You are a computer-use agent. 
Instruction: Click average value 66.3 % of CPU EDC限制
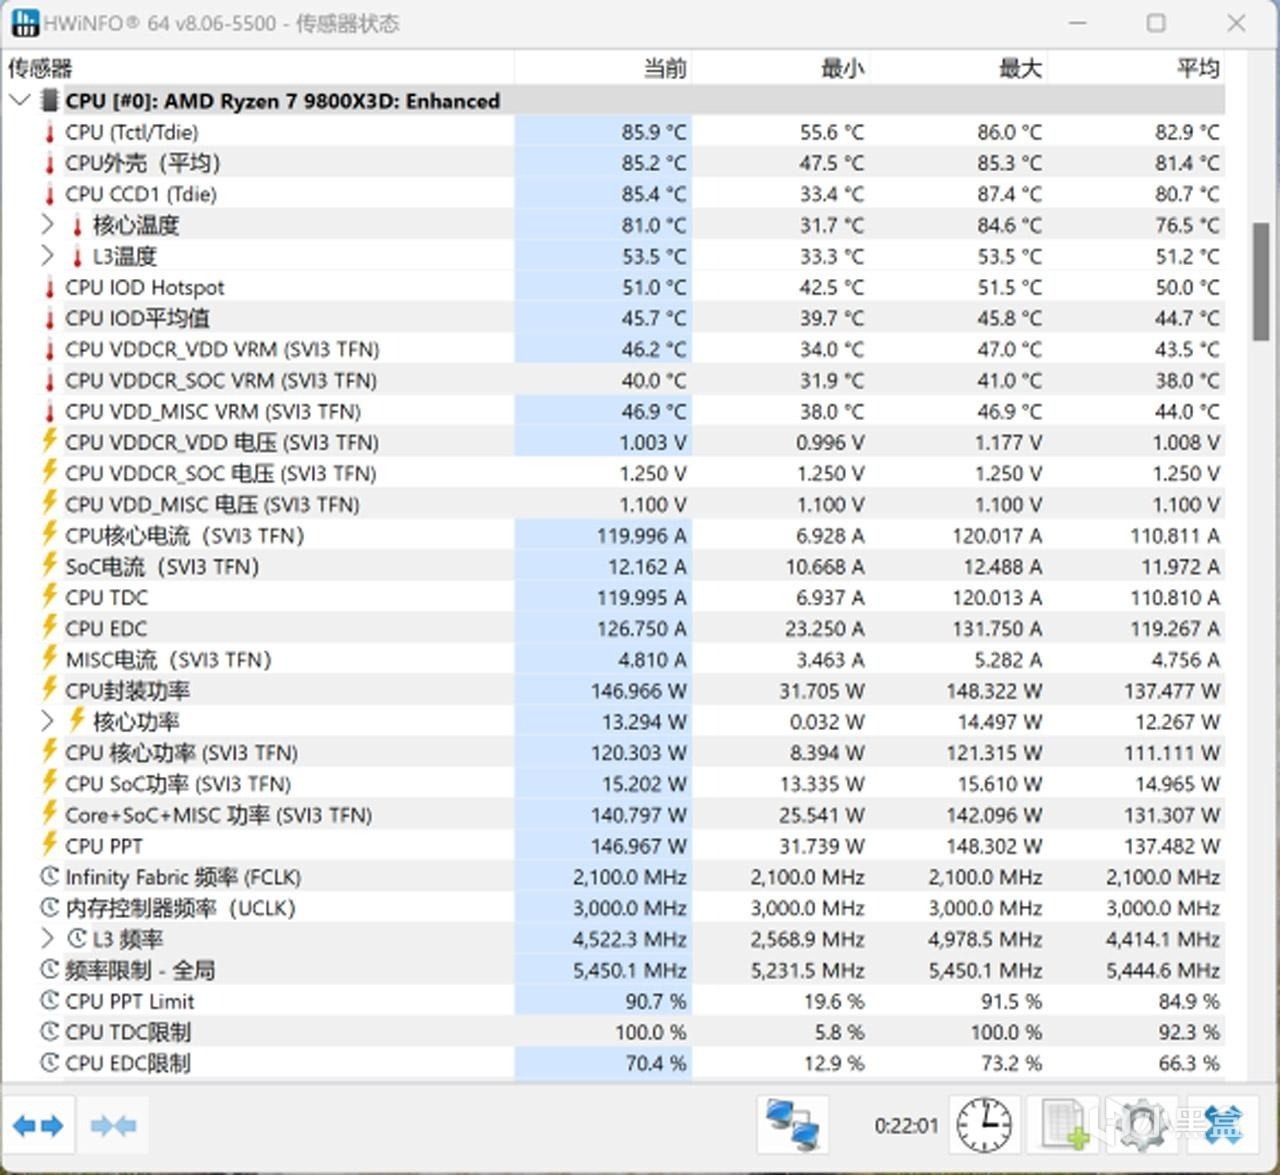[1189, 1063]
